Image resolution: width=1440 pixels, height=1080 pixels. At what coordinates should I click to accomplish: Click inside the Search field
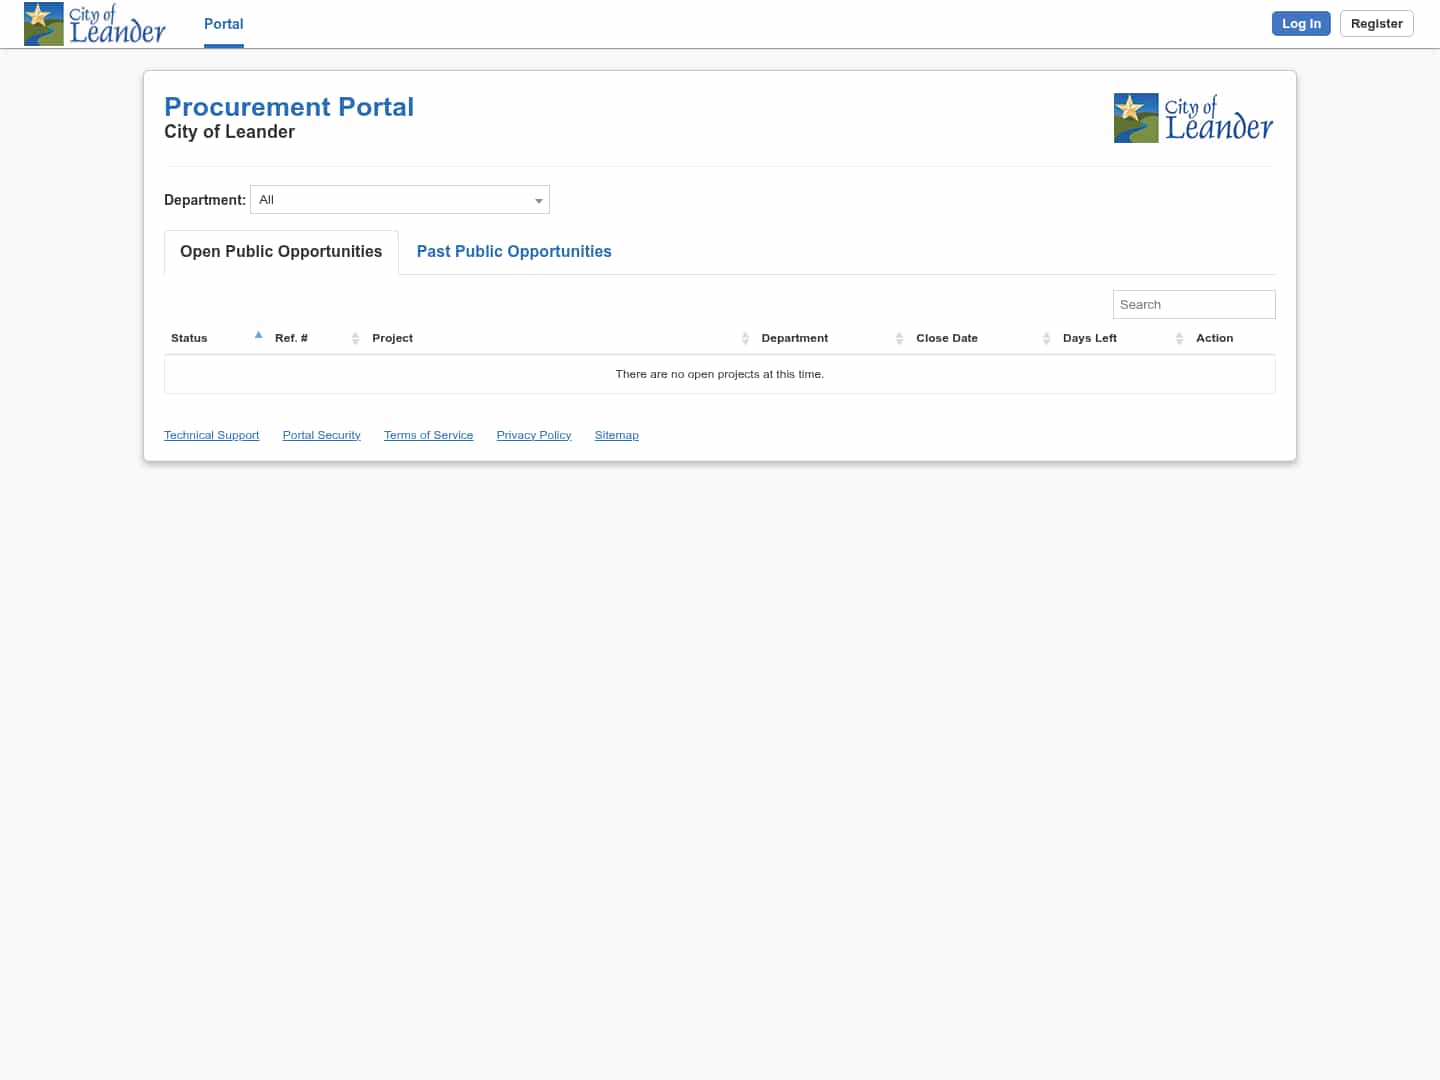click(x=1193, y=304)
